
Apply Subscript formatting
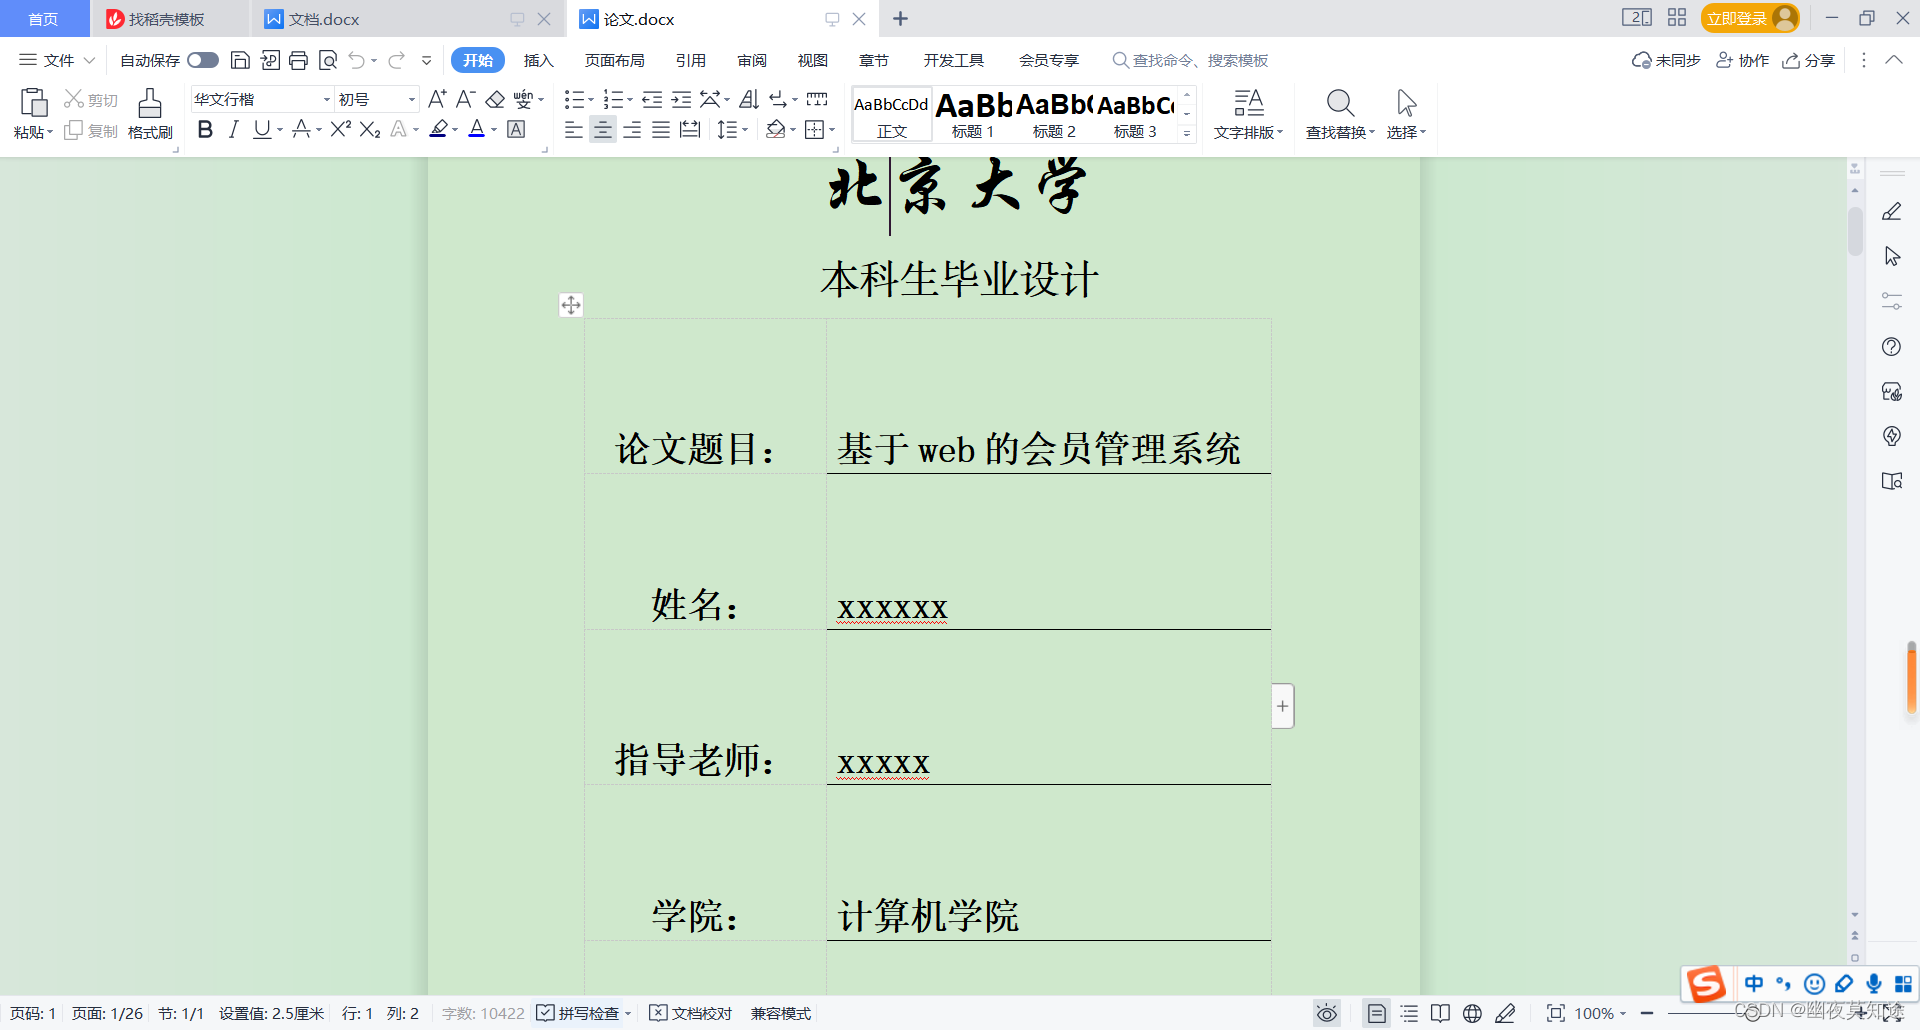pos(370,129)
